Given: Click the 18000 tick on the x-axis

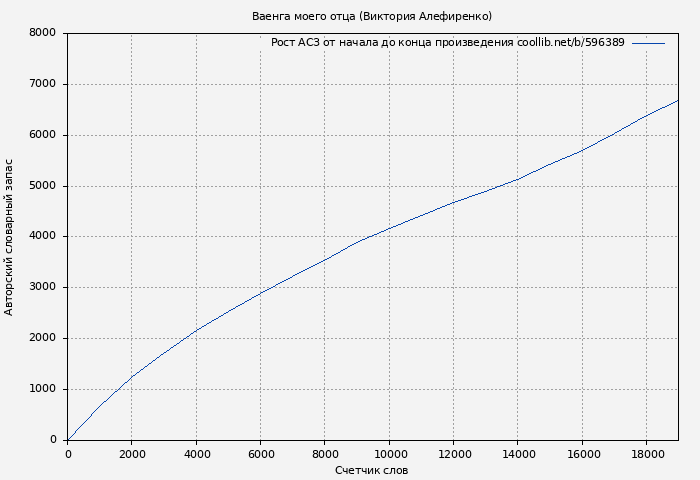Looking at the screenshot, I should pos(645,453).
